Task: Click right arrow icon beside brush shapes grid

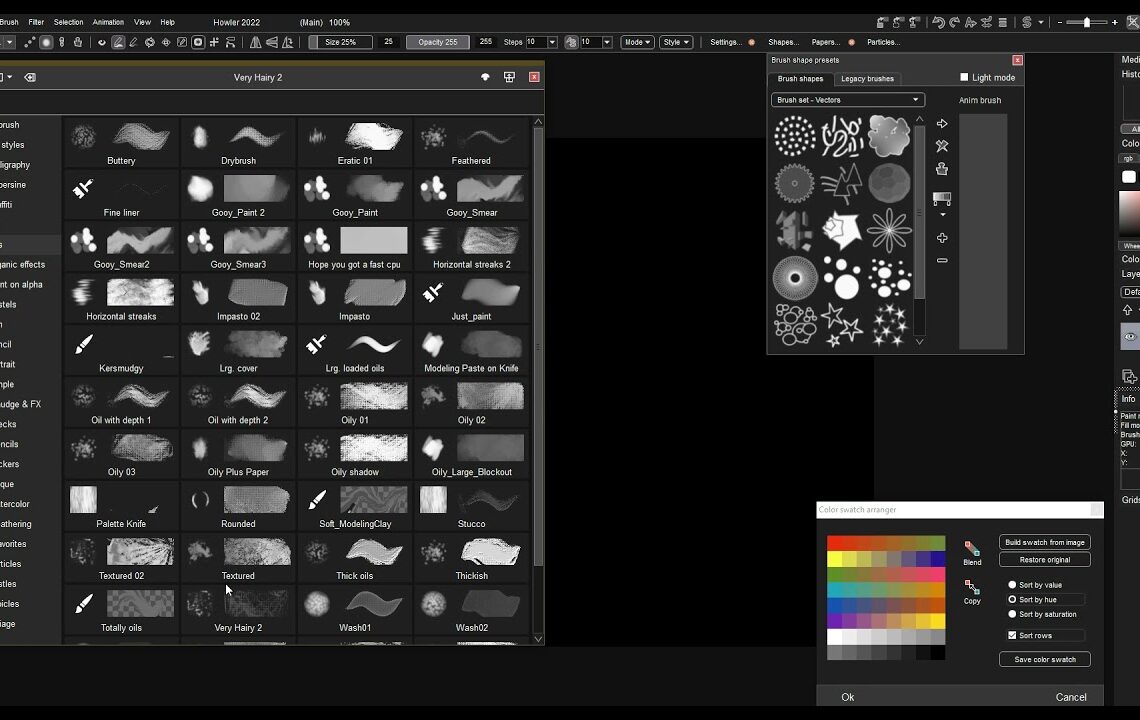Action: [942, 124]
